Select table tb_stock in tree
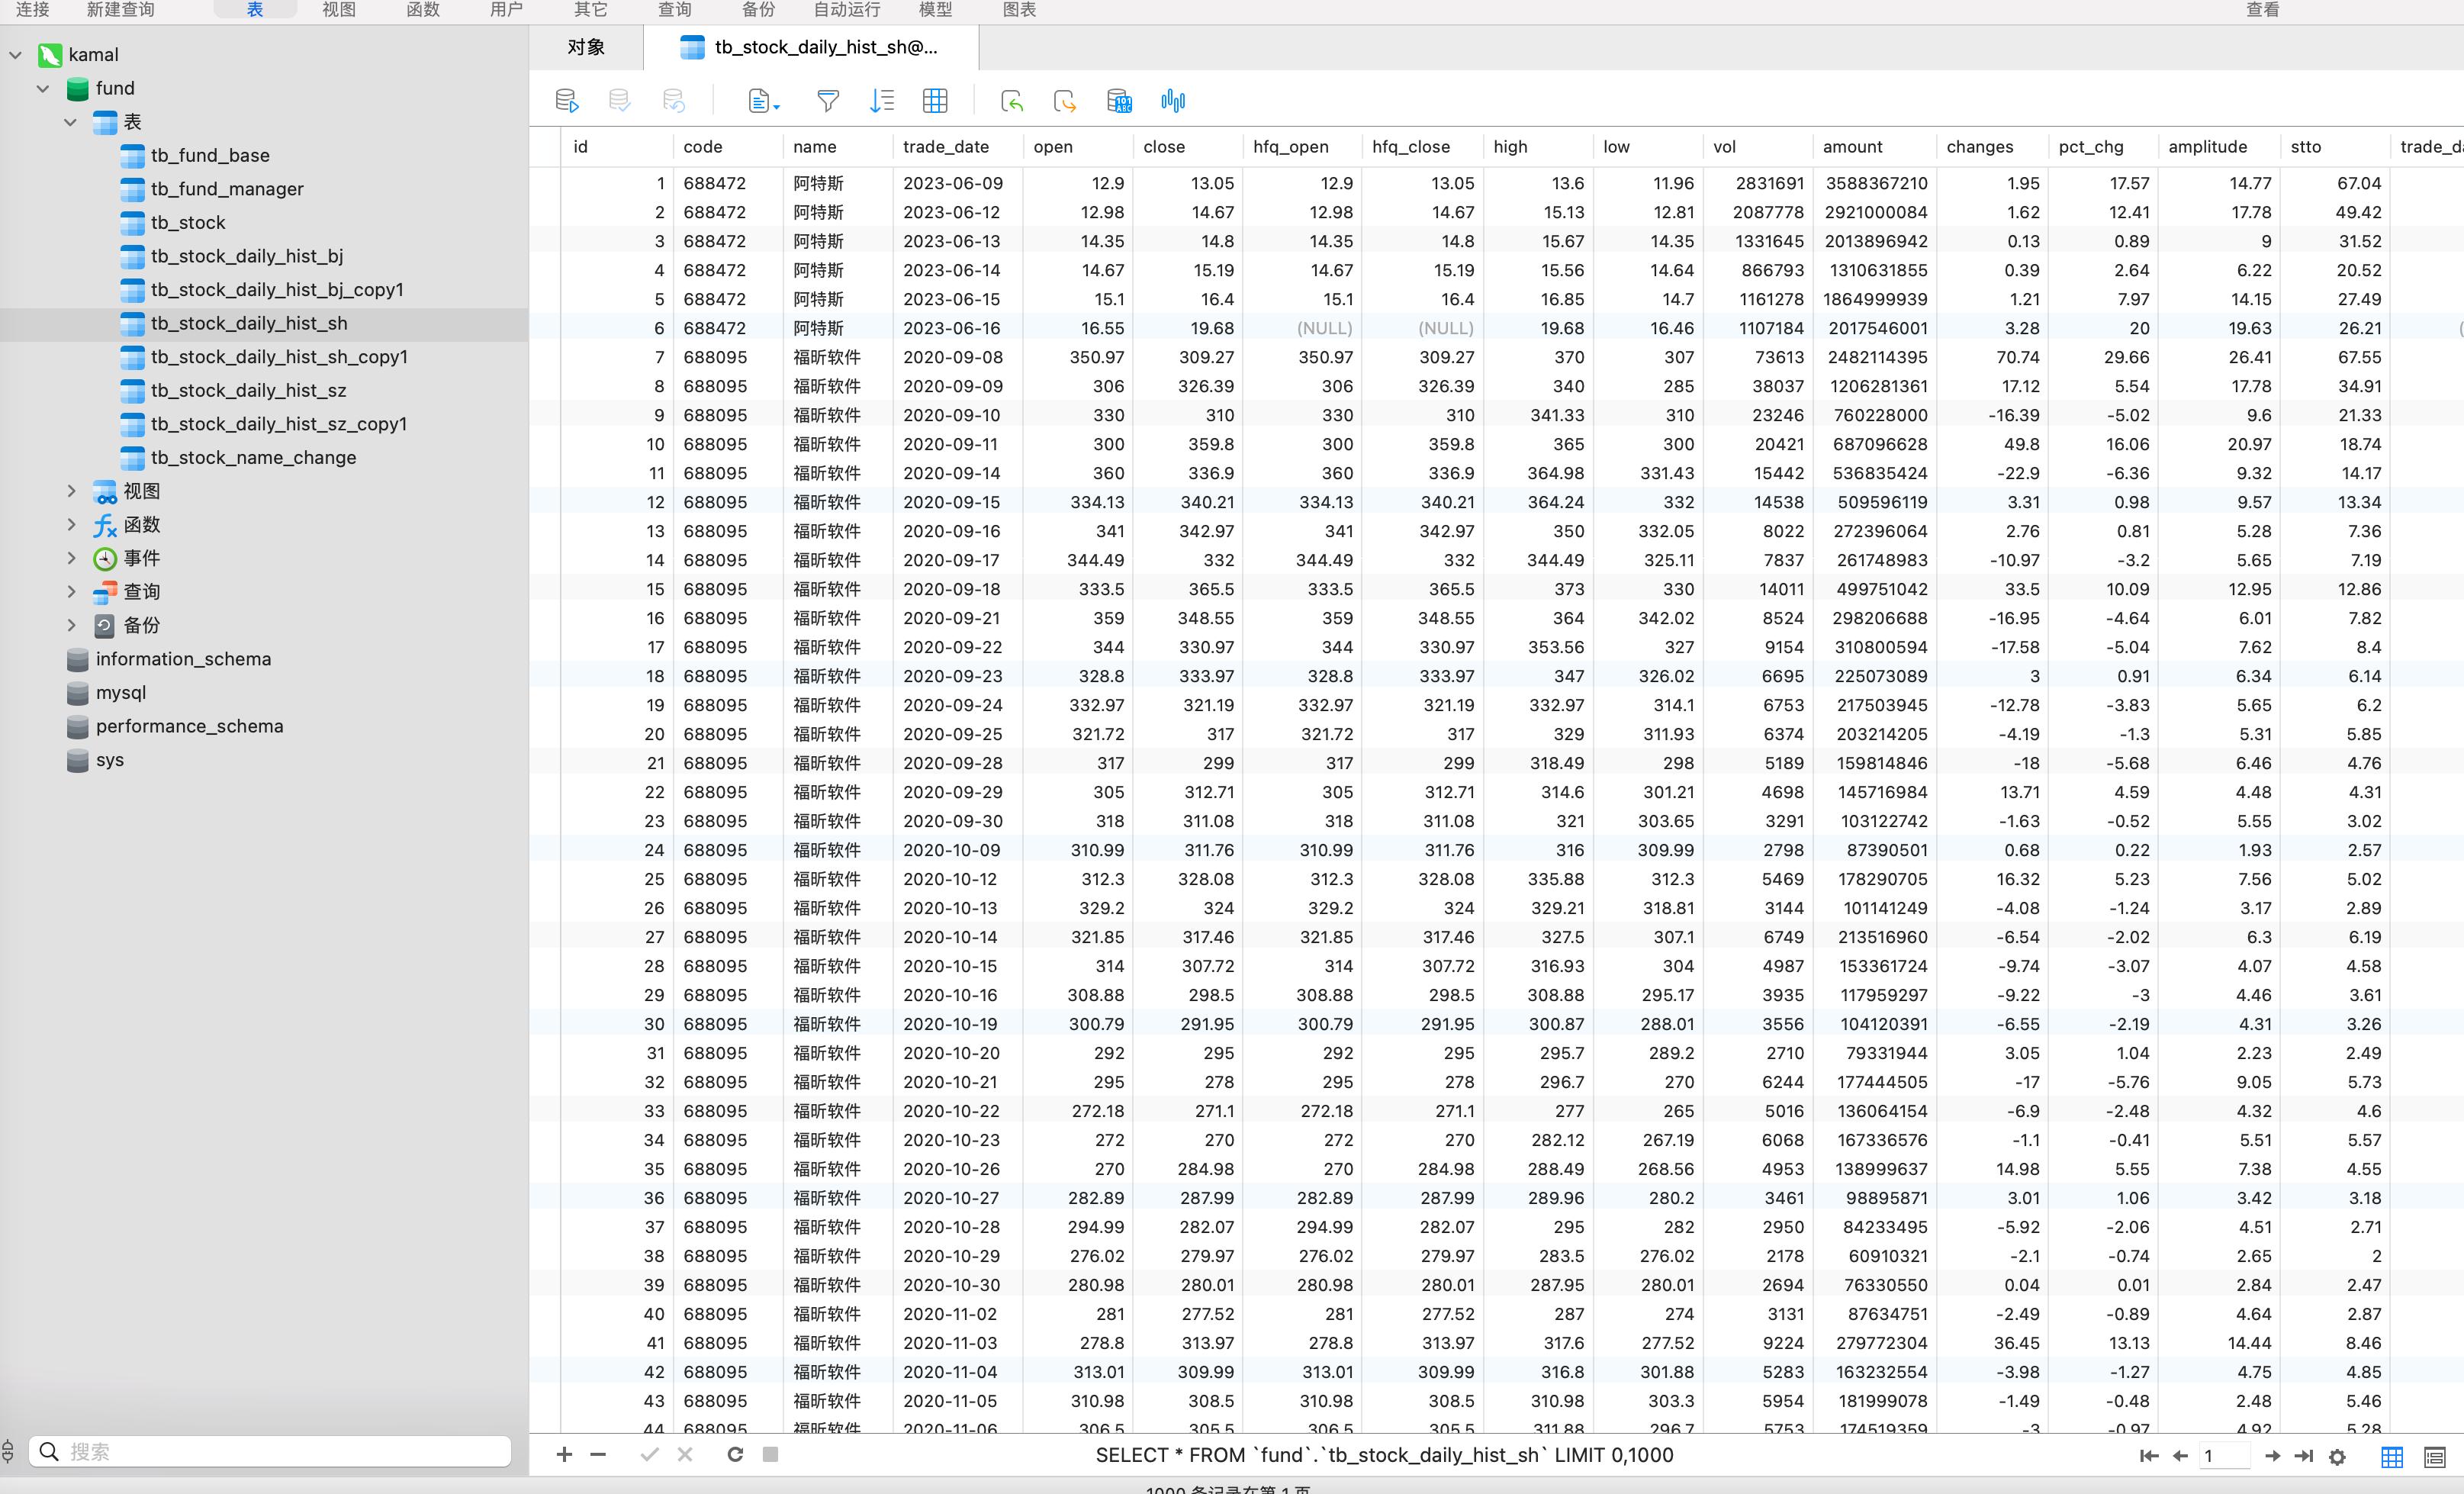2464x1494 pixels. pyautogui.click(x=188, y=222)
